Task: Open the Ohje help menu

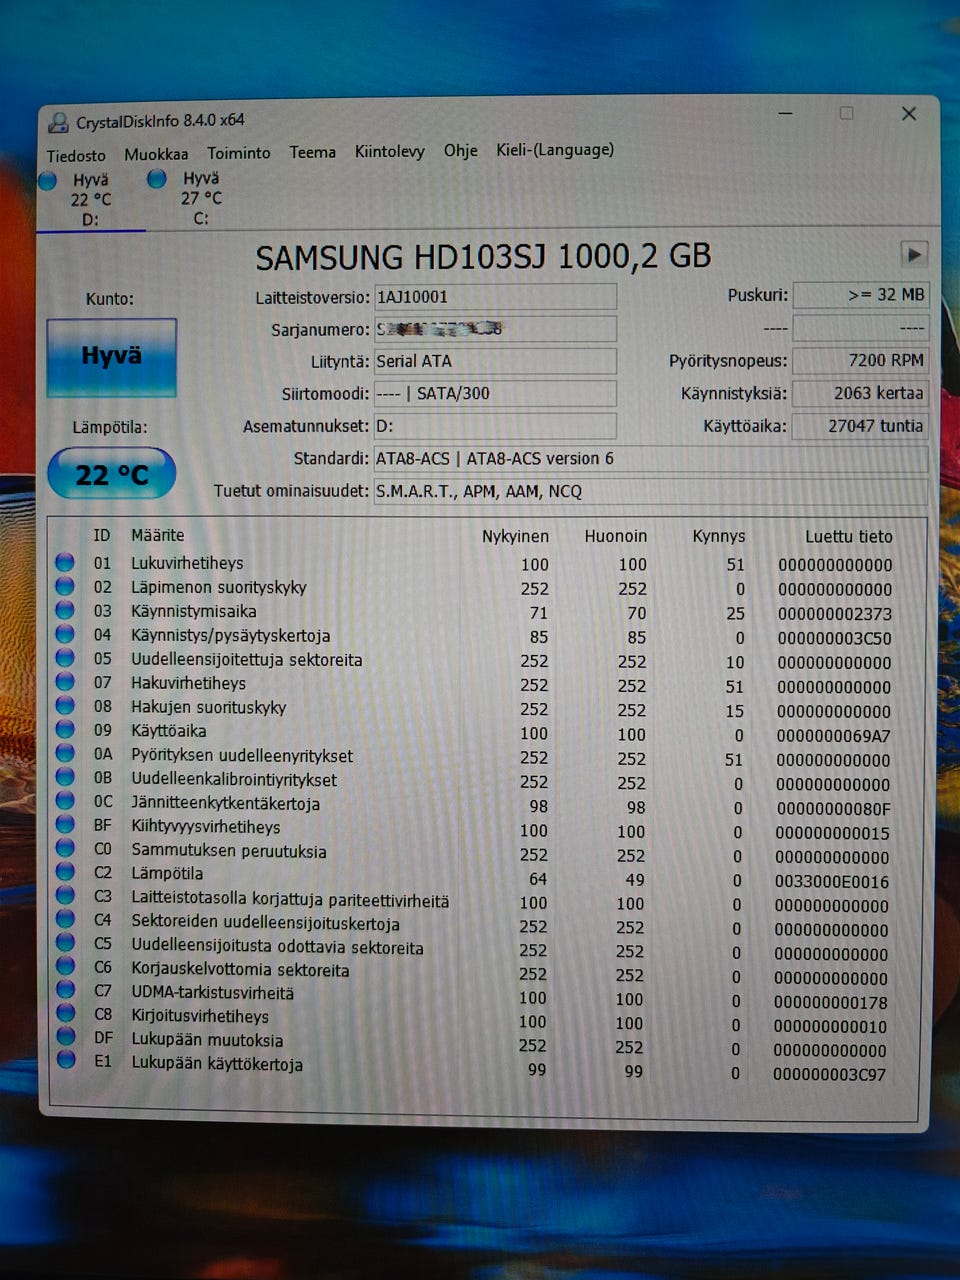Action: [x=460, y=150]
